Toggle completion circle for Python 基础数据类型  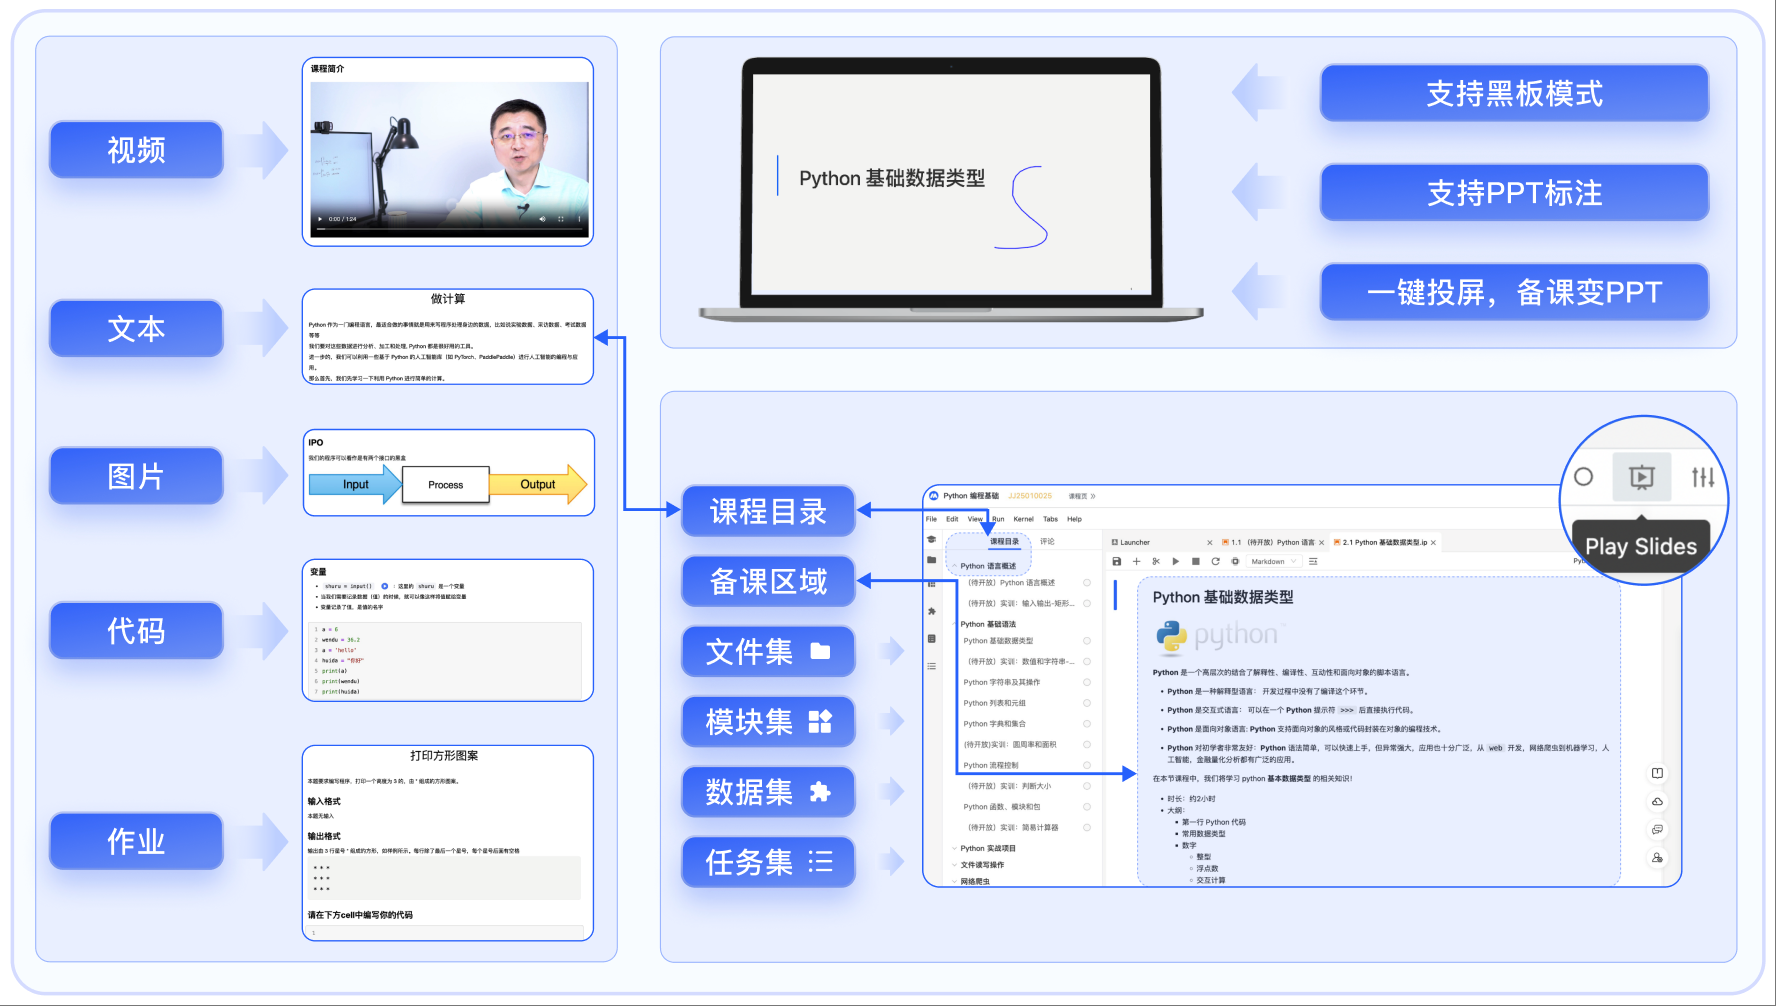1087,641
